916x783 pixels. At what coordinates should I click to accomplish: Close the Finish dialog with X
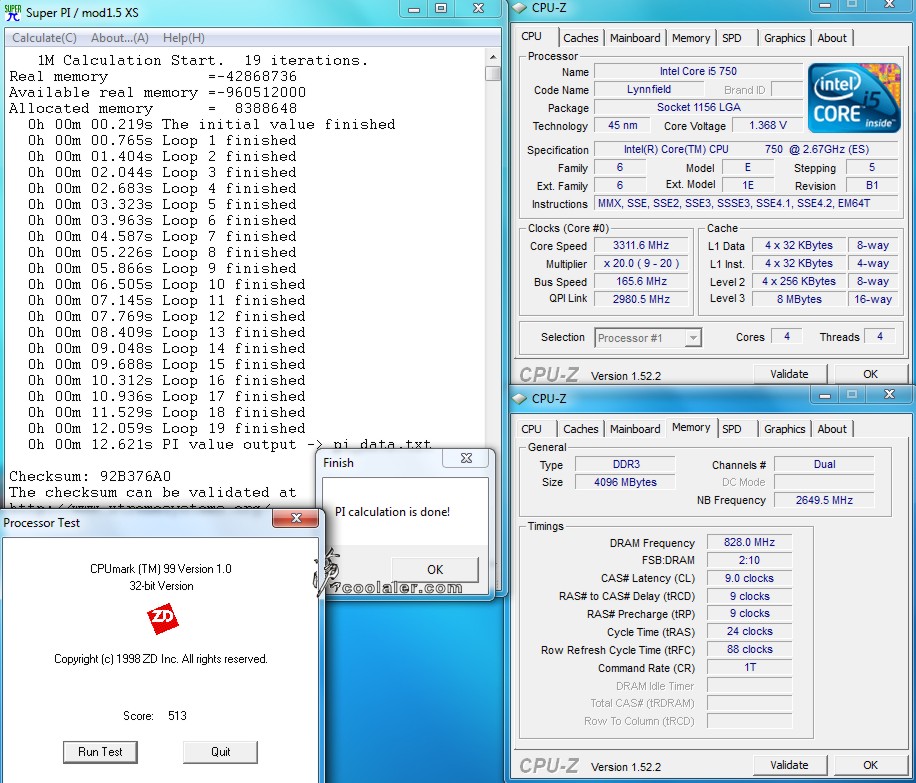(466, 458)
